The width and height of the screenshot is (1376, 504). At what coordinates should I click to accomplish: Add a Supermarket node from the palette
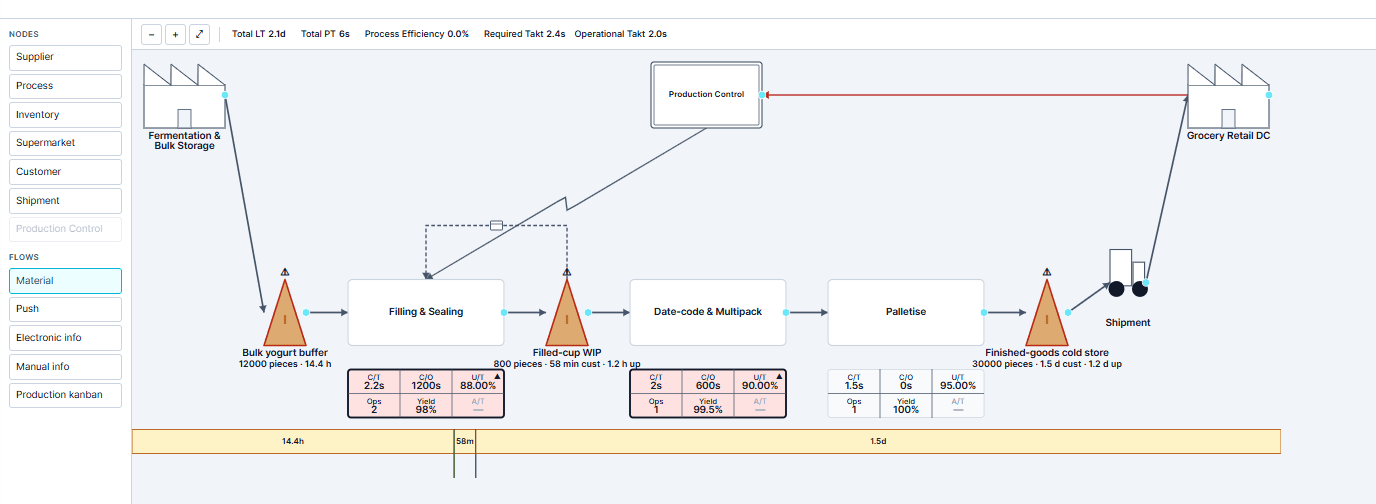(x=65, y=143)
